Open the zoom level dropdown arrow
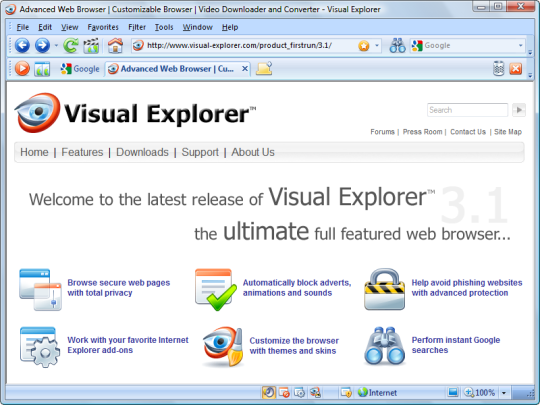This screenshot has height=405, width=540. point(504,393)
